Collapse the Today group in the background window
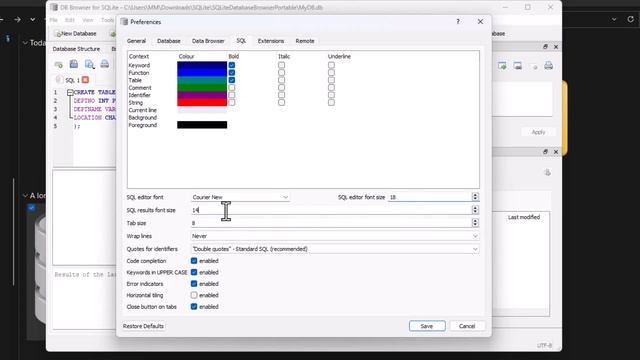This screenshot has height=360, width=640. coord(25,43)
